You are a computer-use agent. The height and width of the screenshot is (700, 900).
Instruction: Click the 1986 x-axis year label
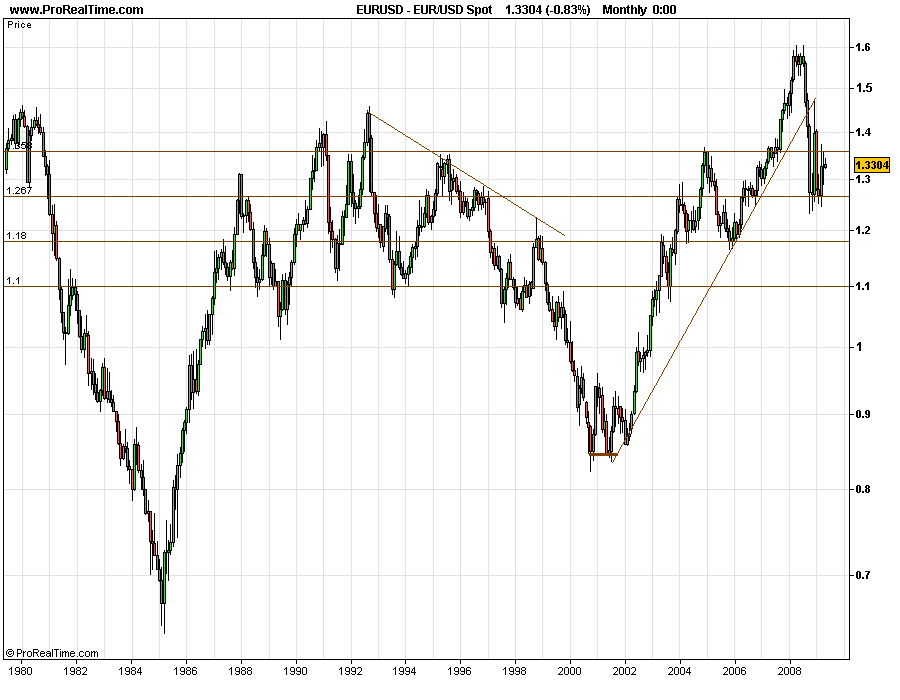pyautogui.click(x=186, y=671)
